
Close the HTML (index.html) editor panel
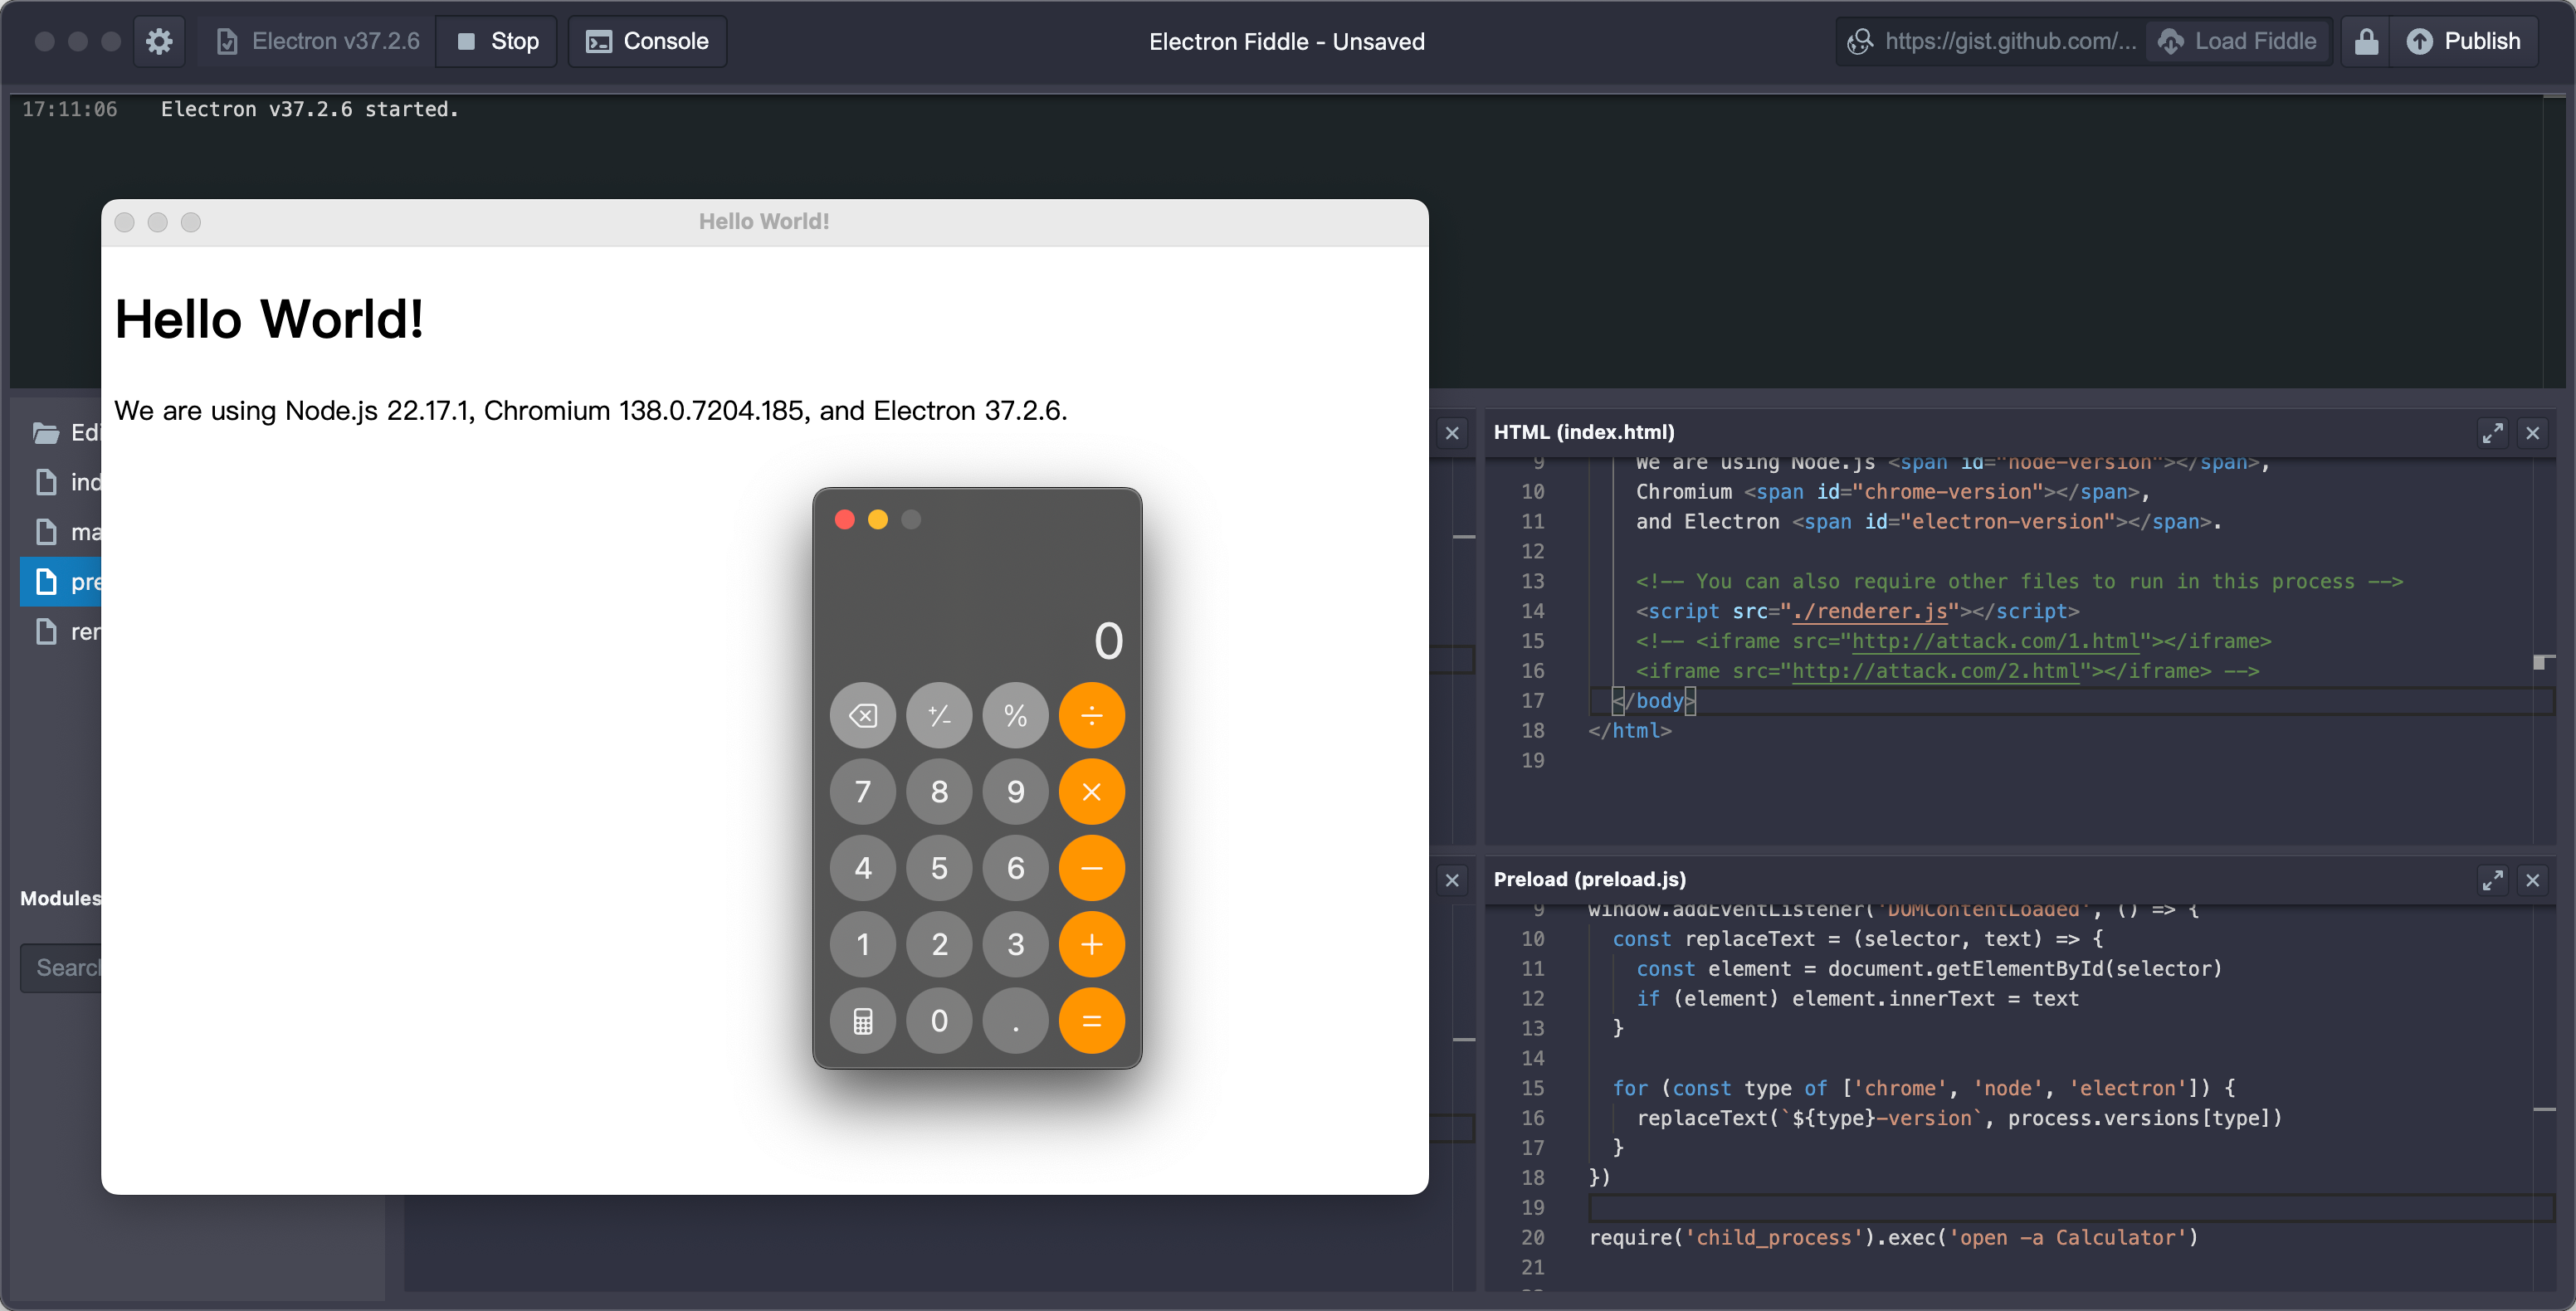[x=2532, y=433]
